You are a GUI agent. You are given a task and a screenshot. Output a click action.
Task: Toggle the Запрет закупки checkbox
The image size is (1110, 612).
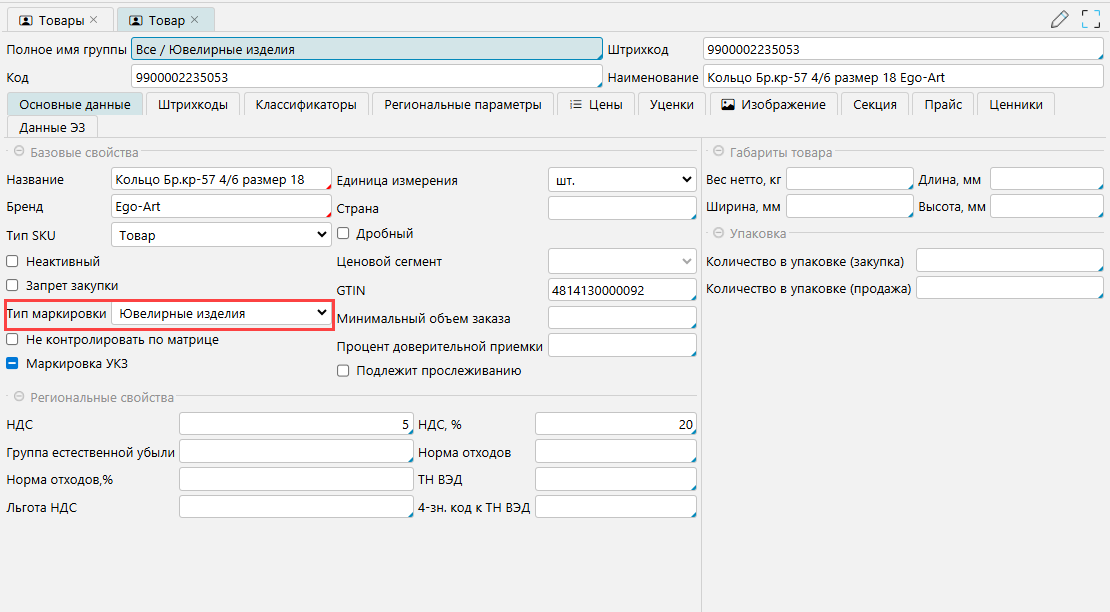(x=13, y=286)
